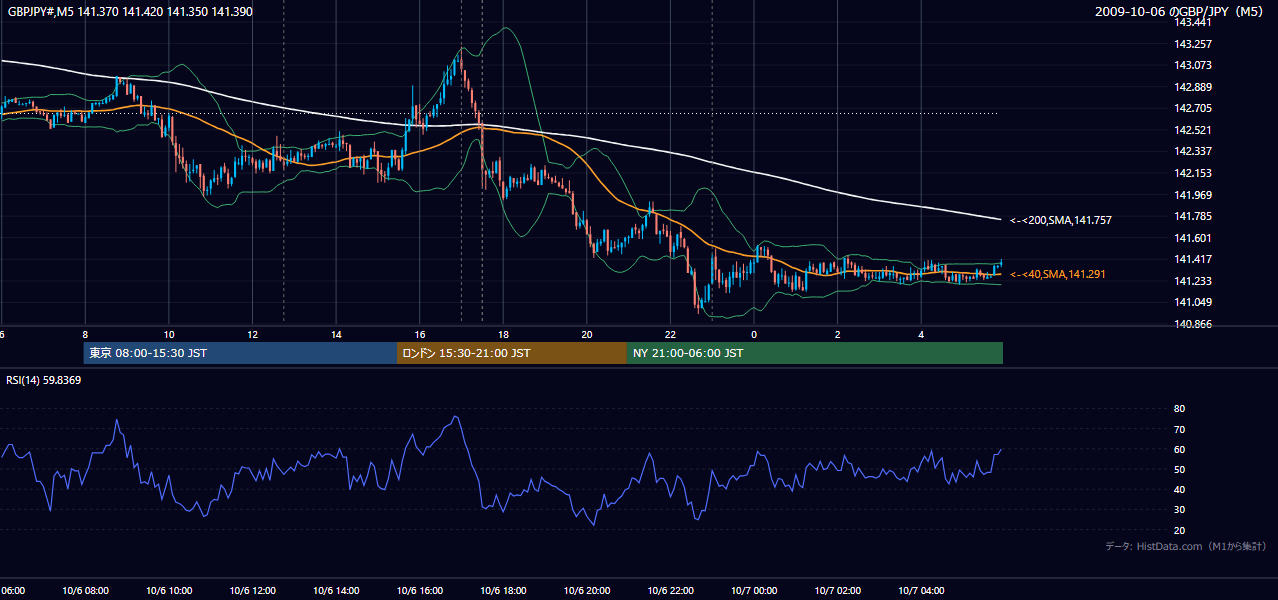
Task: Click the 40 SMA label 141.291
Action: (1058, 274)
